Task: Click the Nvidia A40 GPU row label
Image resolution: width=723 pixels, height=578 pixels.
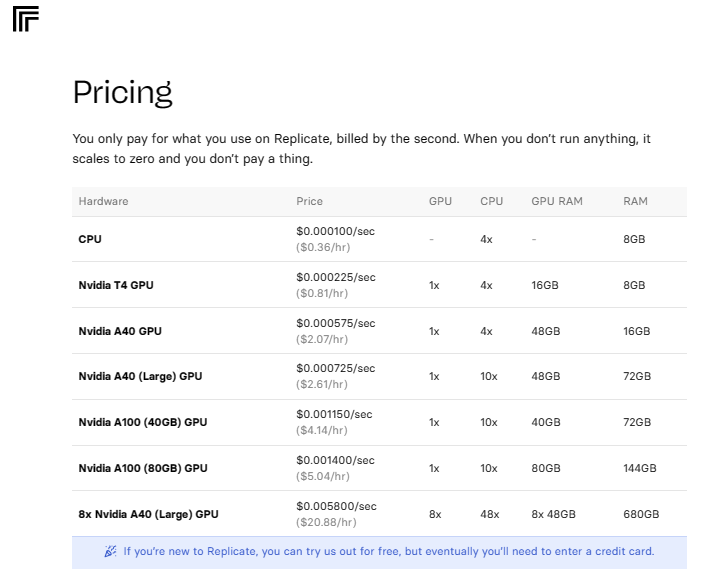Action: coord(120,331)
